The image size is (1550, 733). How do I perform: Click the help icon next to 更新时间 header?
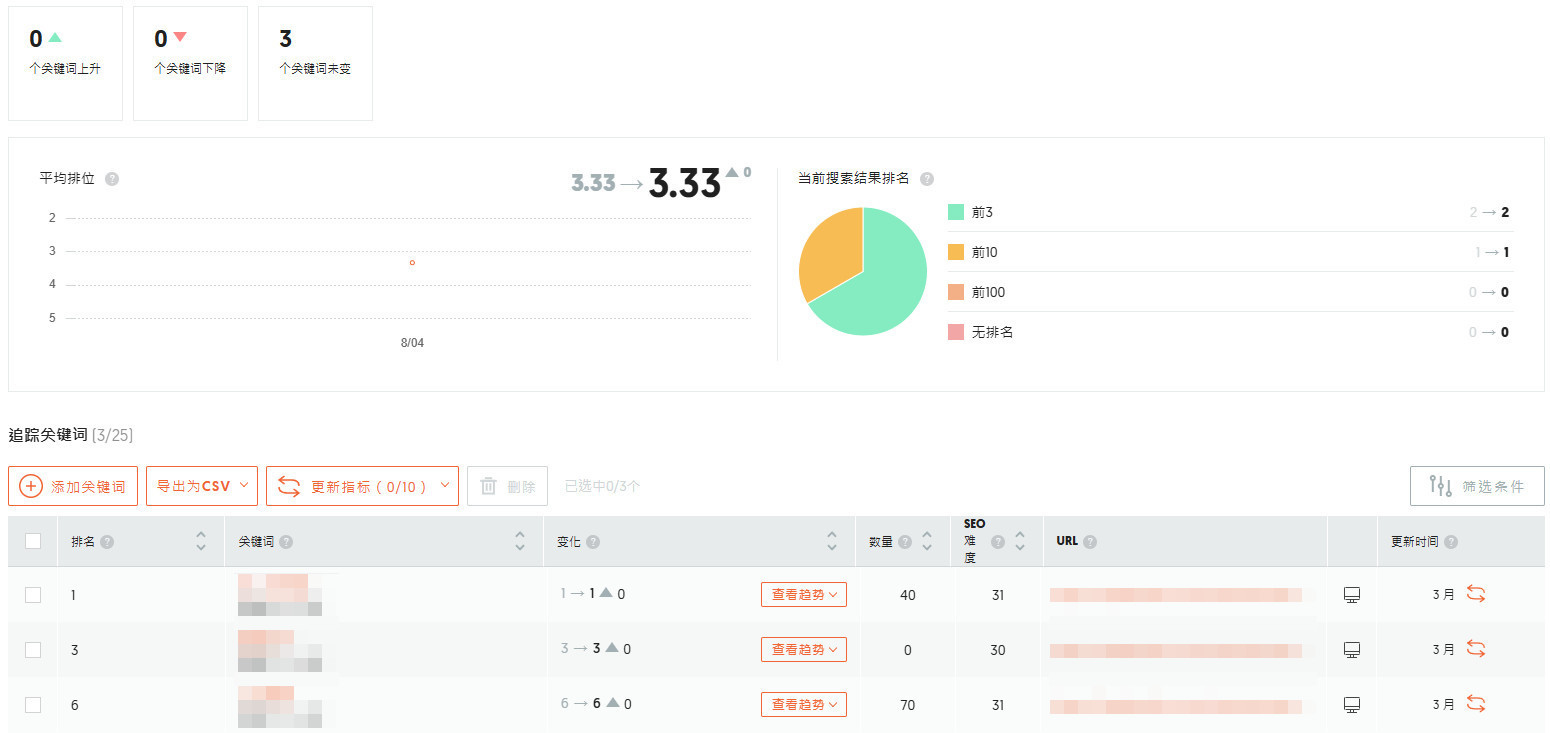[1451, 542]
